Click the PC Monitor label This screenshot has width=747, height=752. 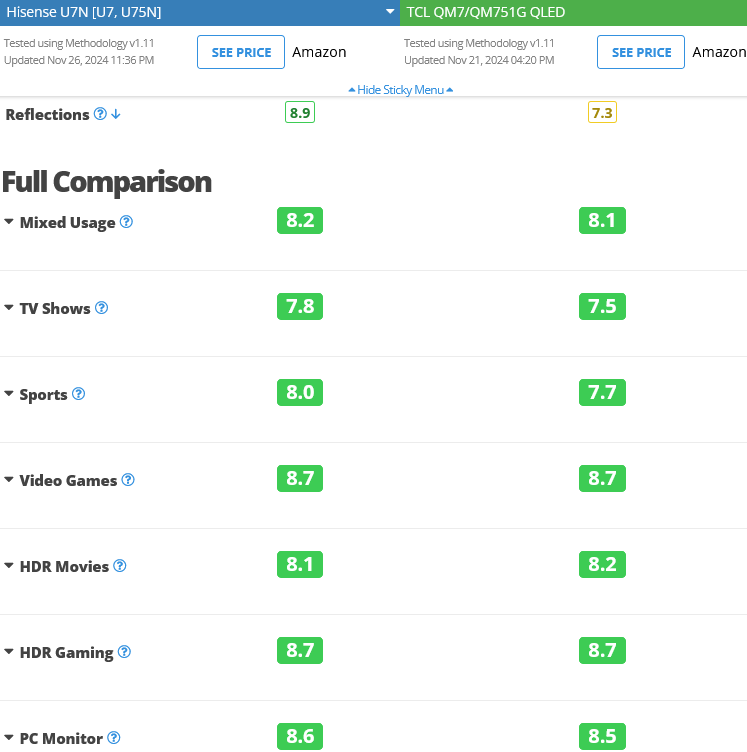click(x=61, y=739)
